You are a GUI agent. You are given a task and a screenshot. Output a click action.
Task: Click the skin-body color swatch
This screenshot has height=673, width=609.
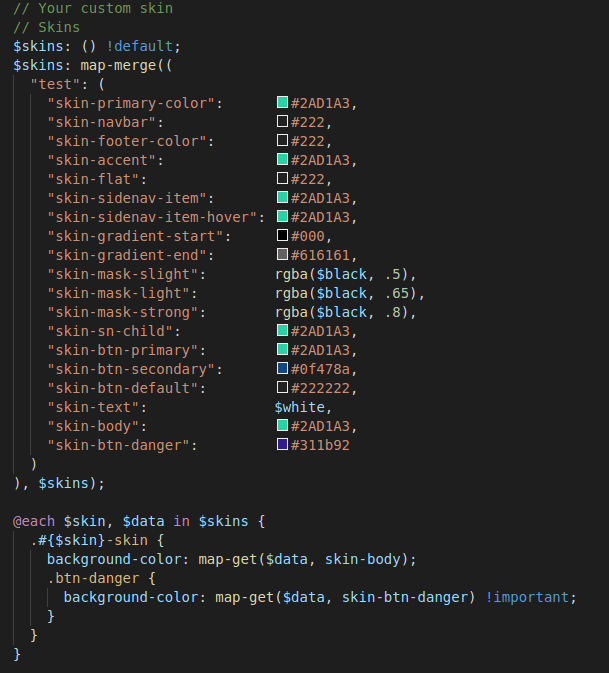(282, 425)
